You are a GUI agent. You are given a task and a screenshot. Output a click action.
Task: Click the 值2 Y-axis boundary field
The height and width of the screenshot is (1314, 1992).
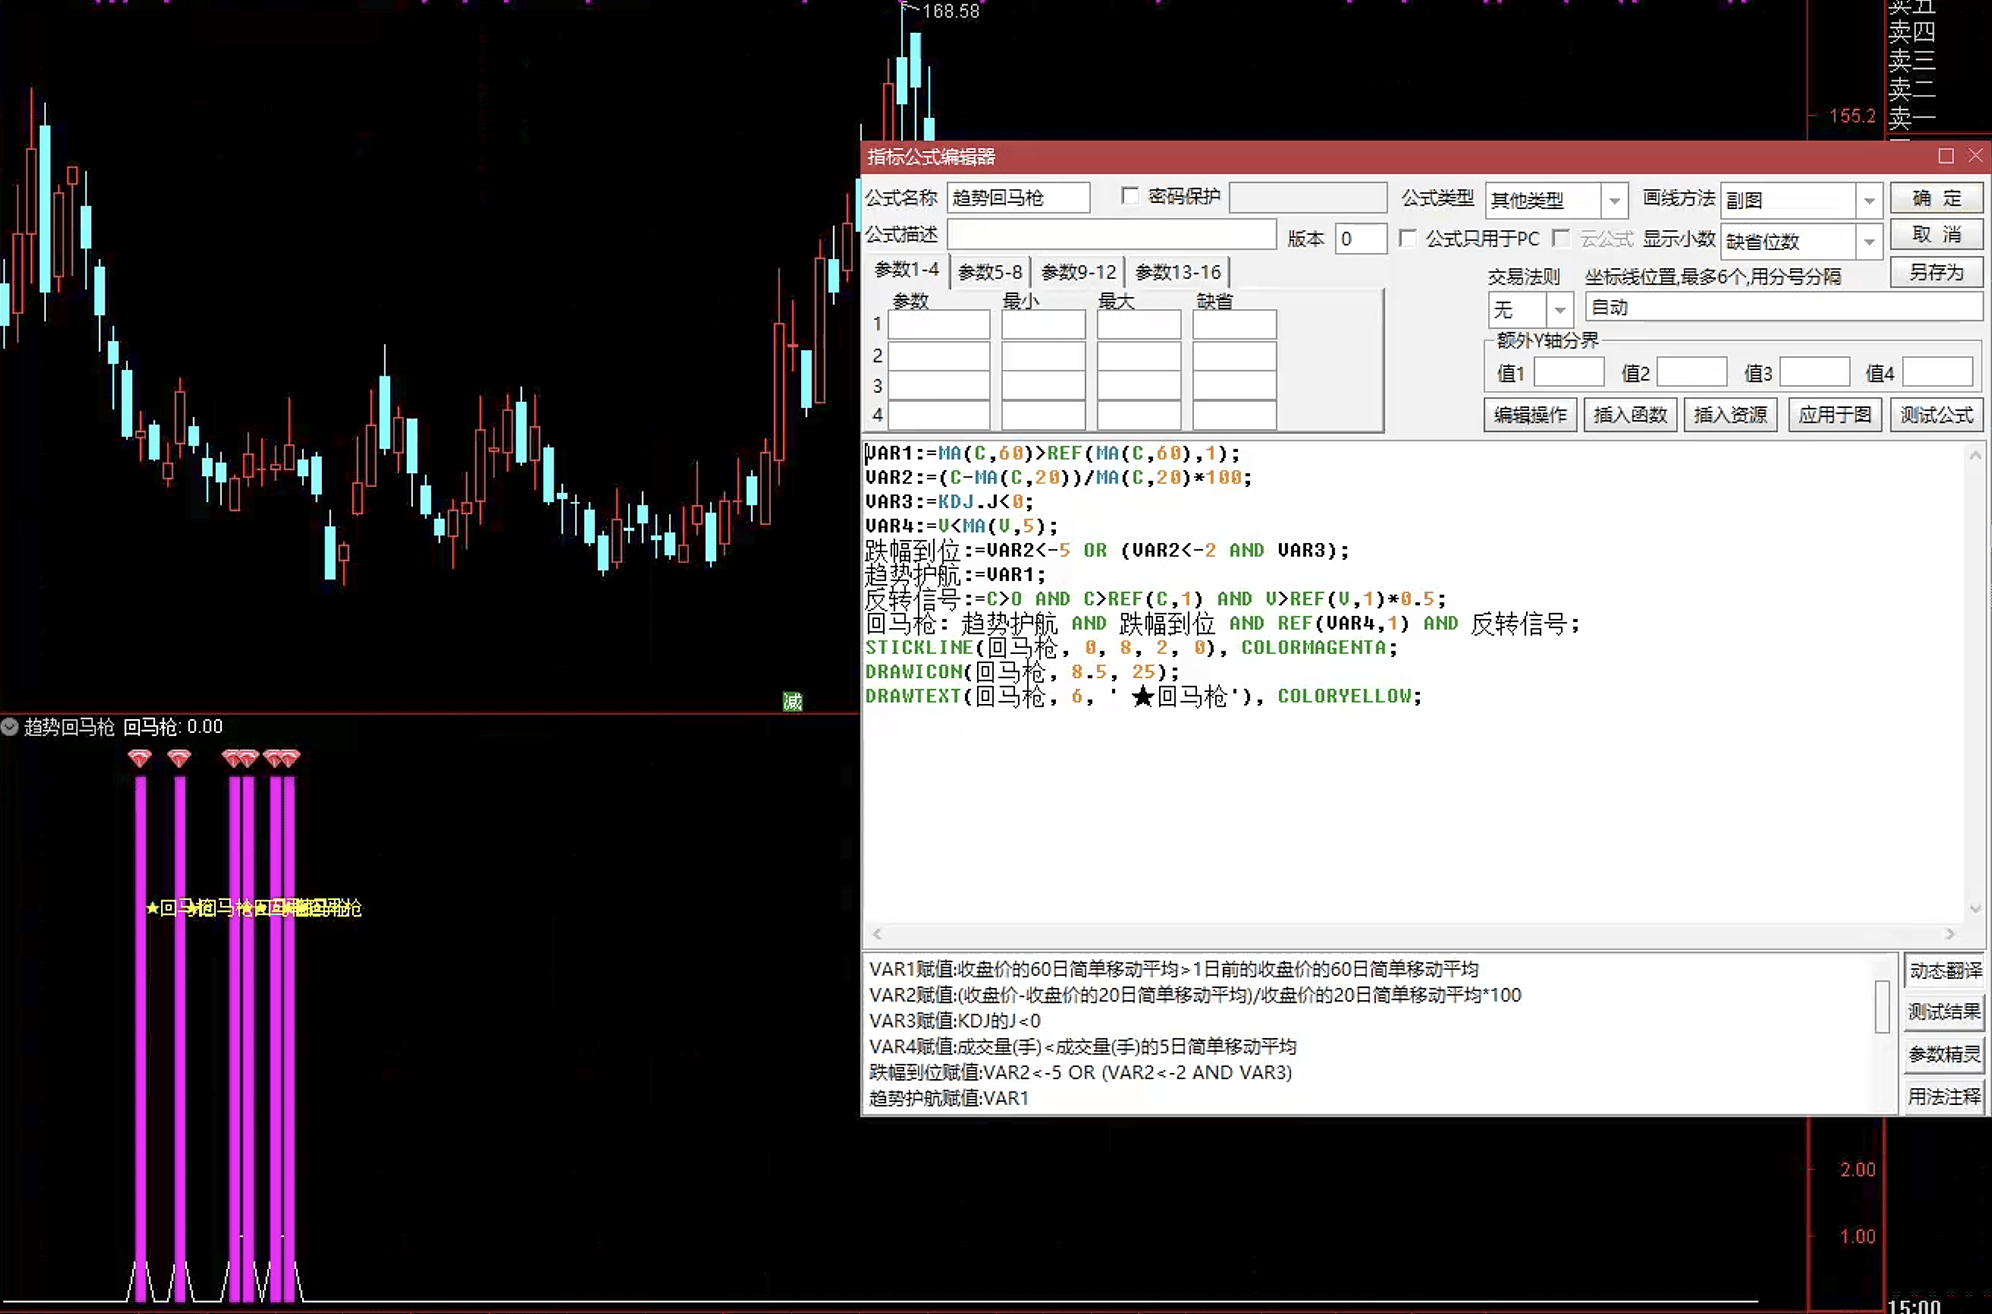click(x=1691, y=372)
